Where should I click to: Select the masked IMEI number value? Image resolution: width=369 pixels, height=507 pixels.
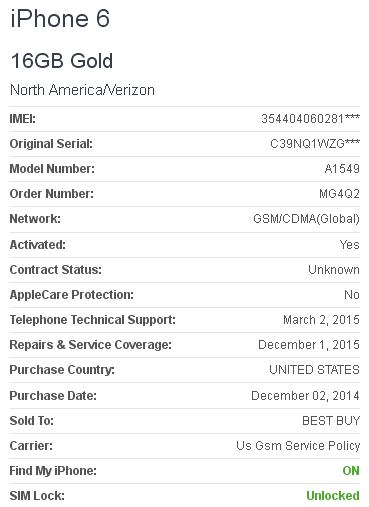(x=310, y=118)
